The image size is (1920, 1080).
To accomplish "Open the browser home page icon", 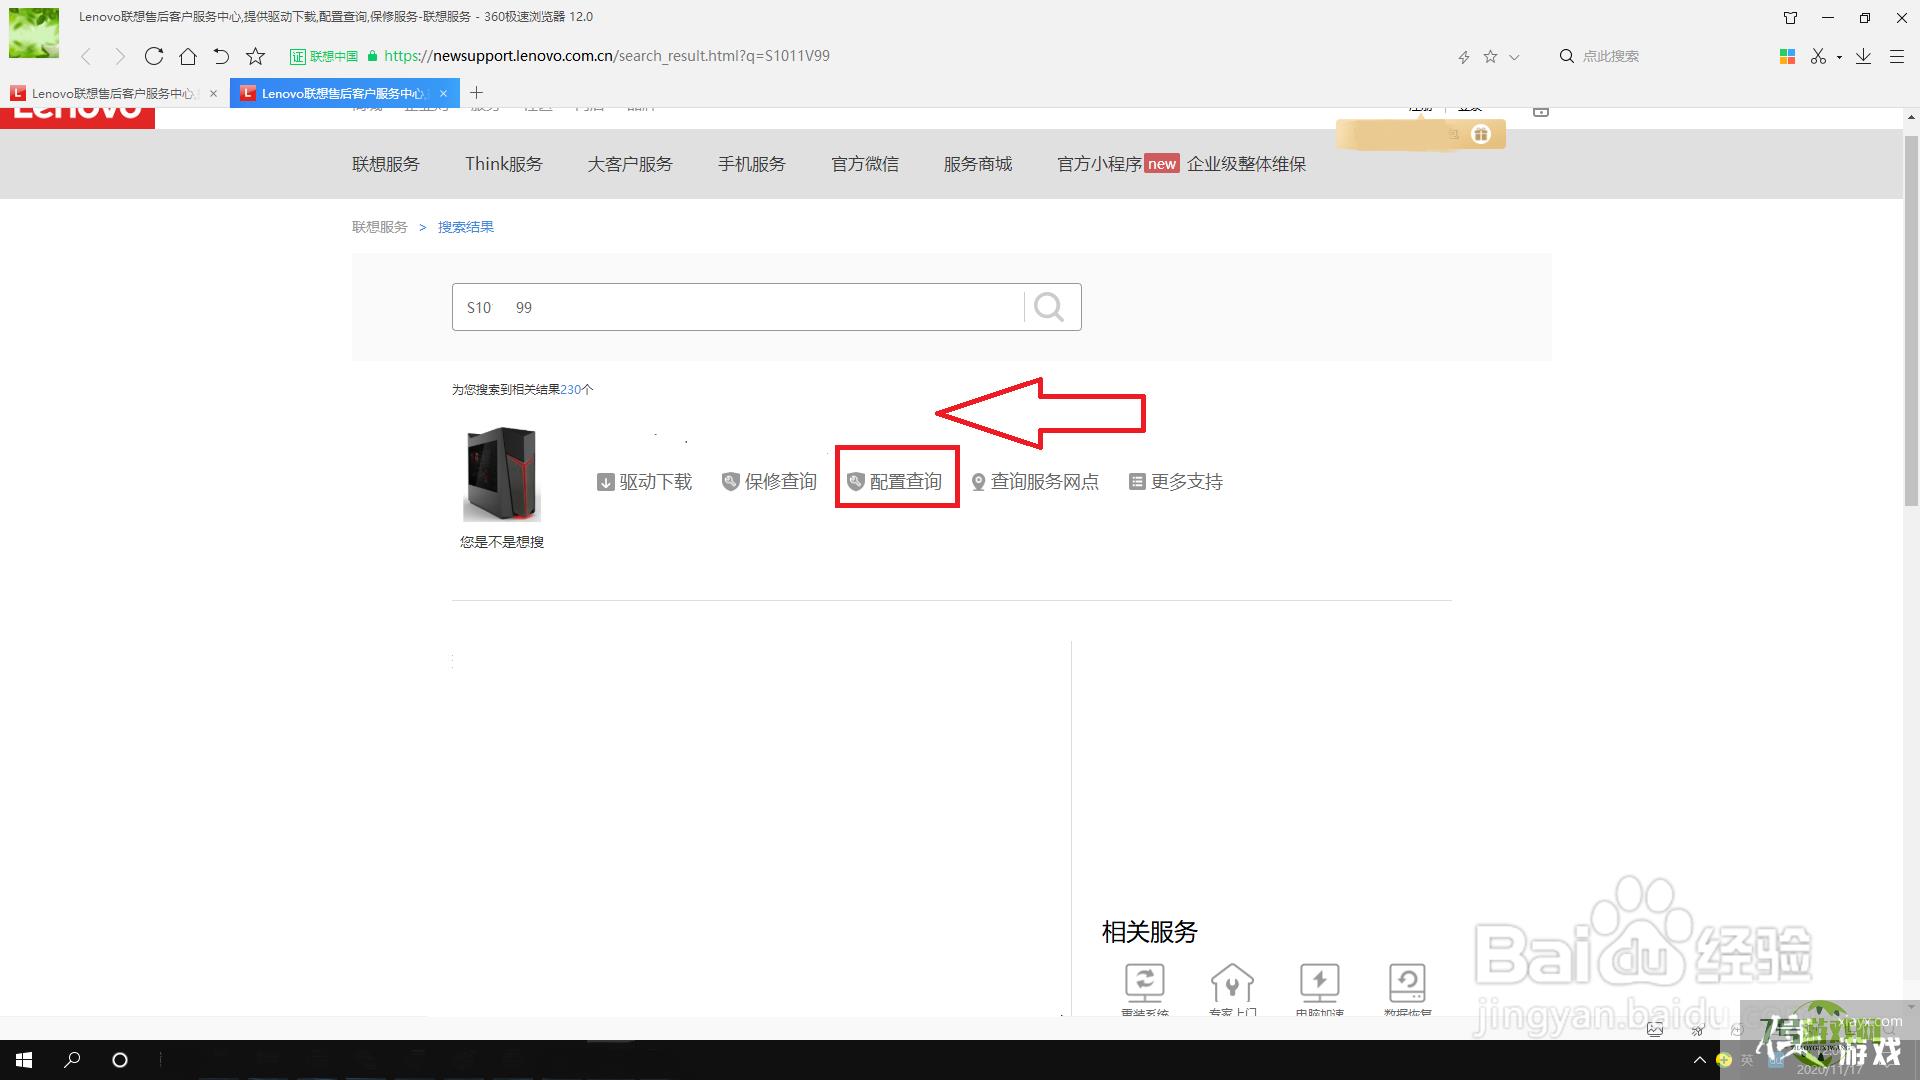I will tap(188, 56).
